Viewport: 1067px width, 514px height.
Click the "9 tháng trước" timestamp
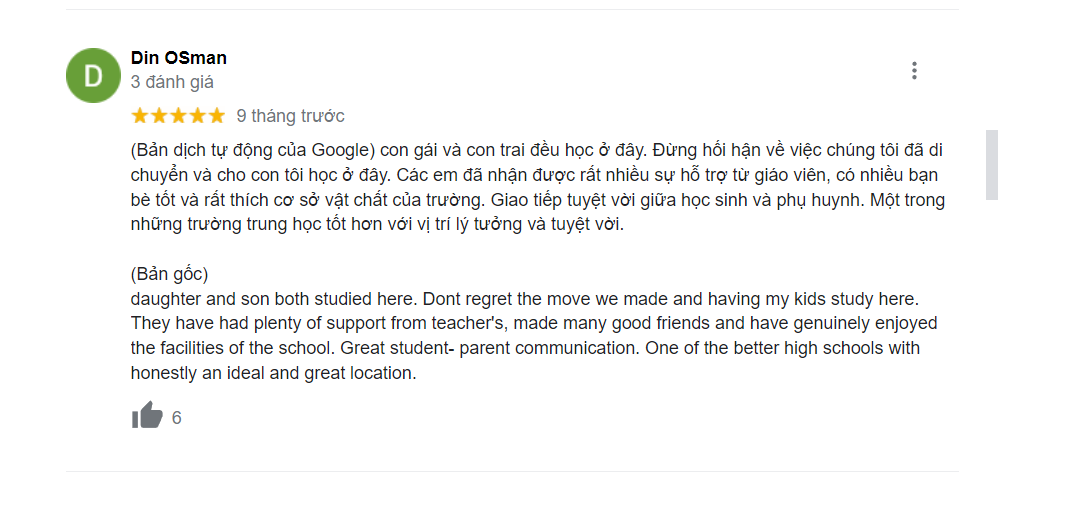pyautogui.click(x=290, y=116)
